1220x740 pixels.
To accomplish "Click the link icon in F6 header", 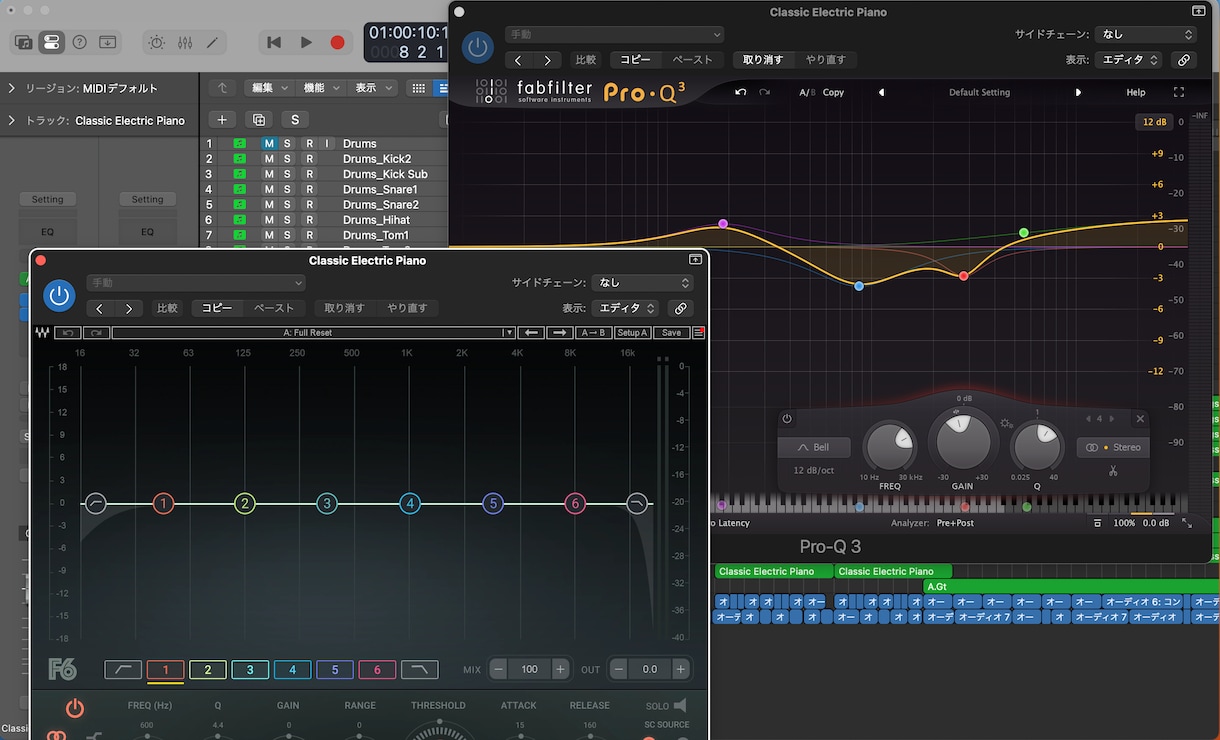I will [681, 308].
